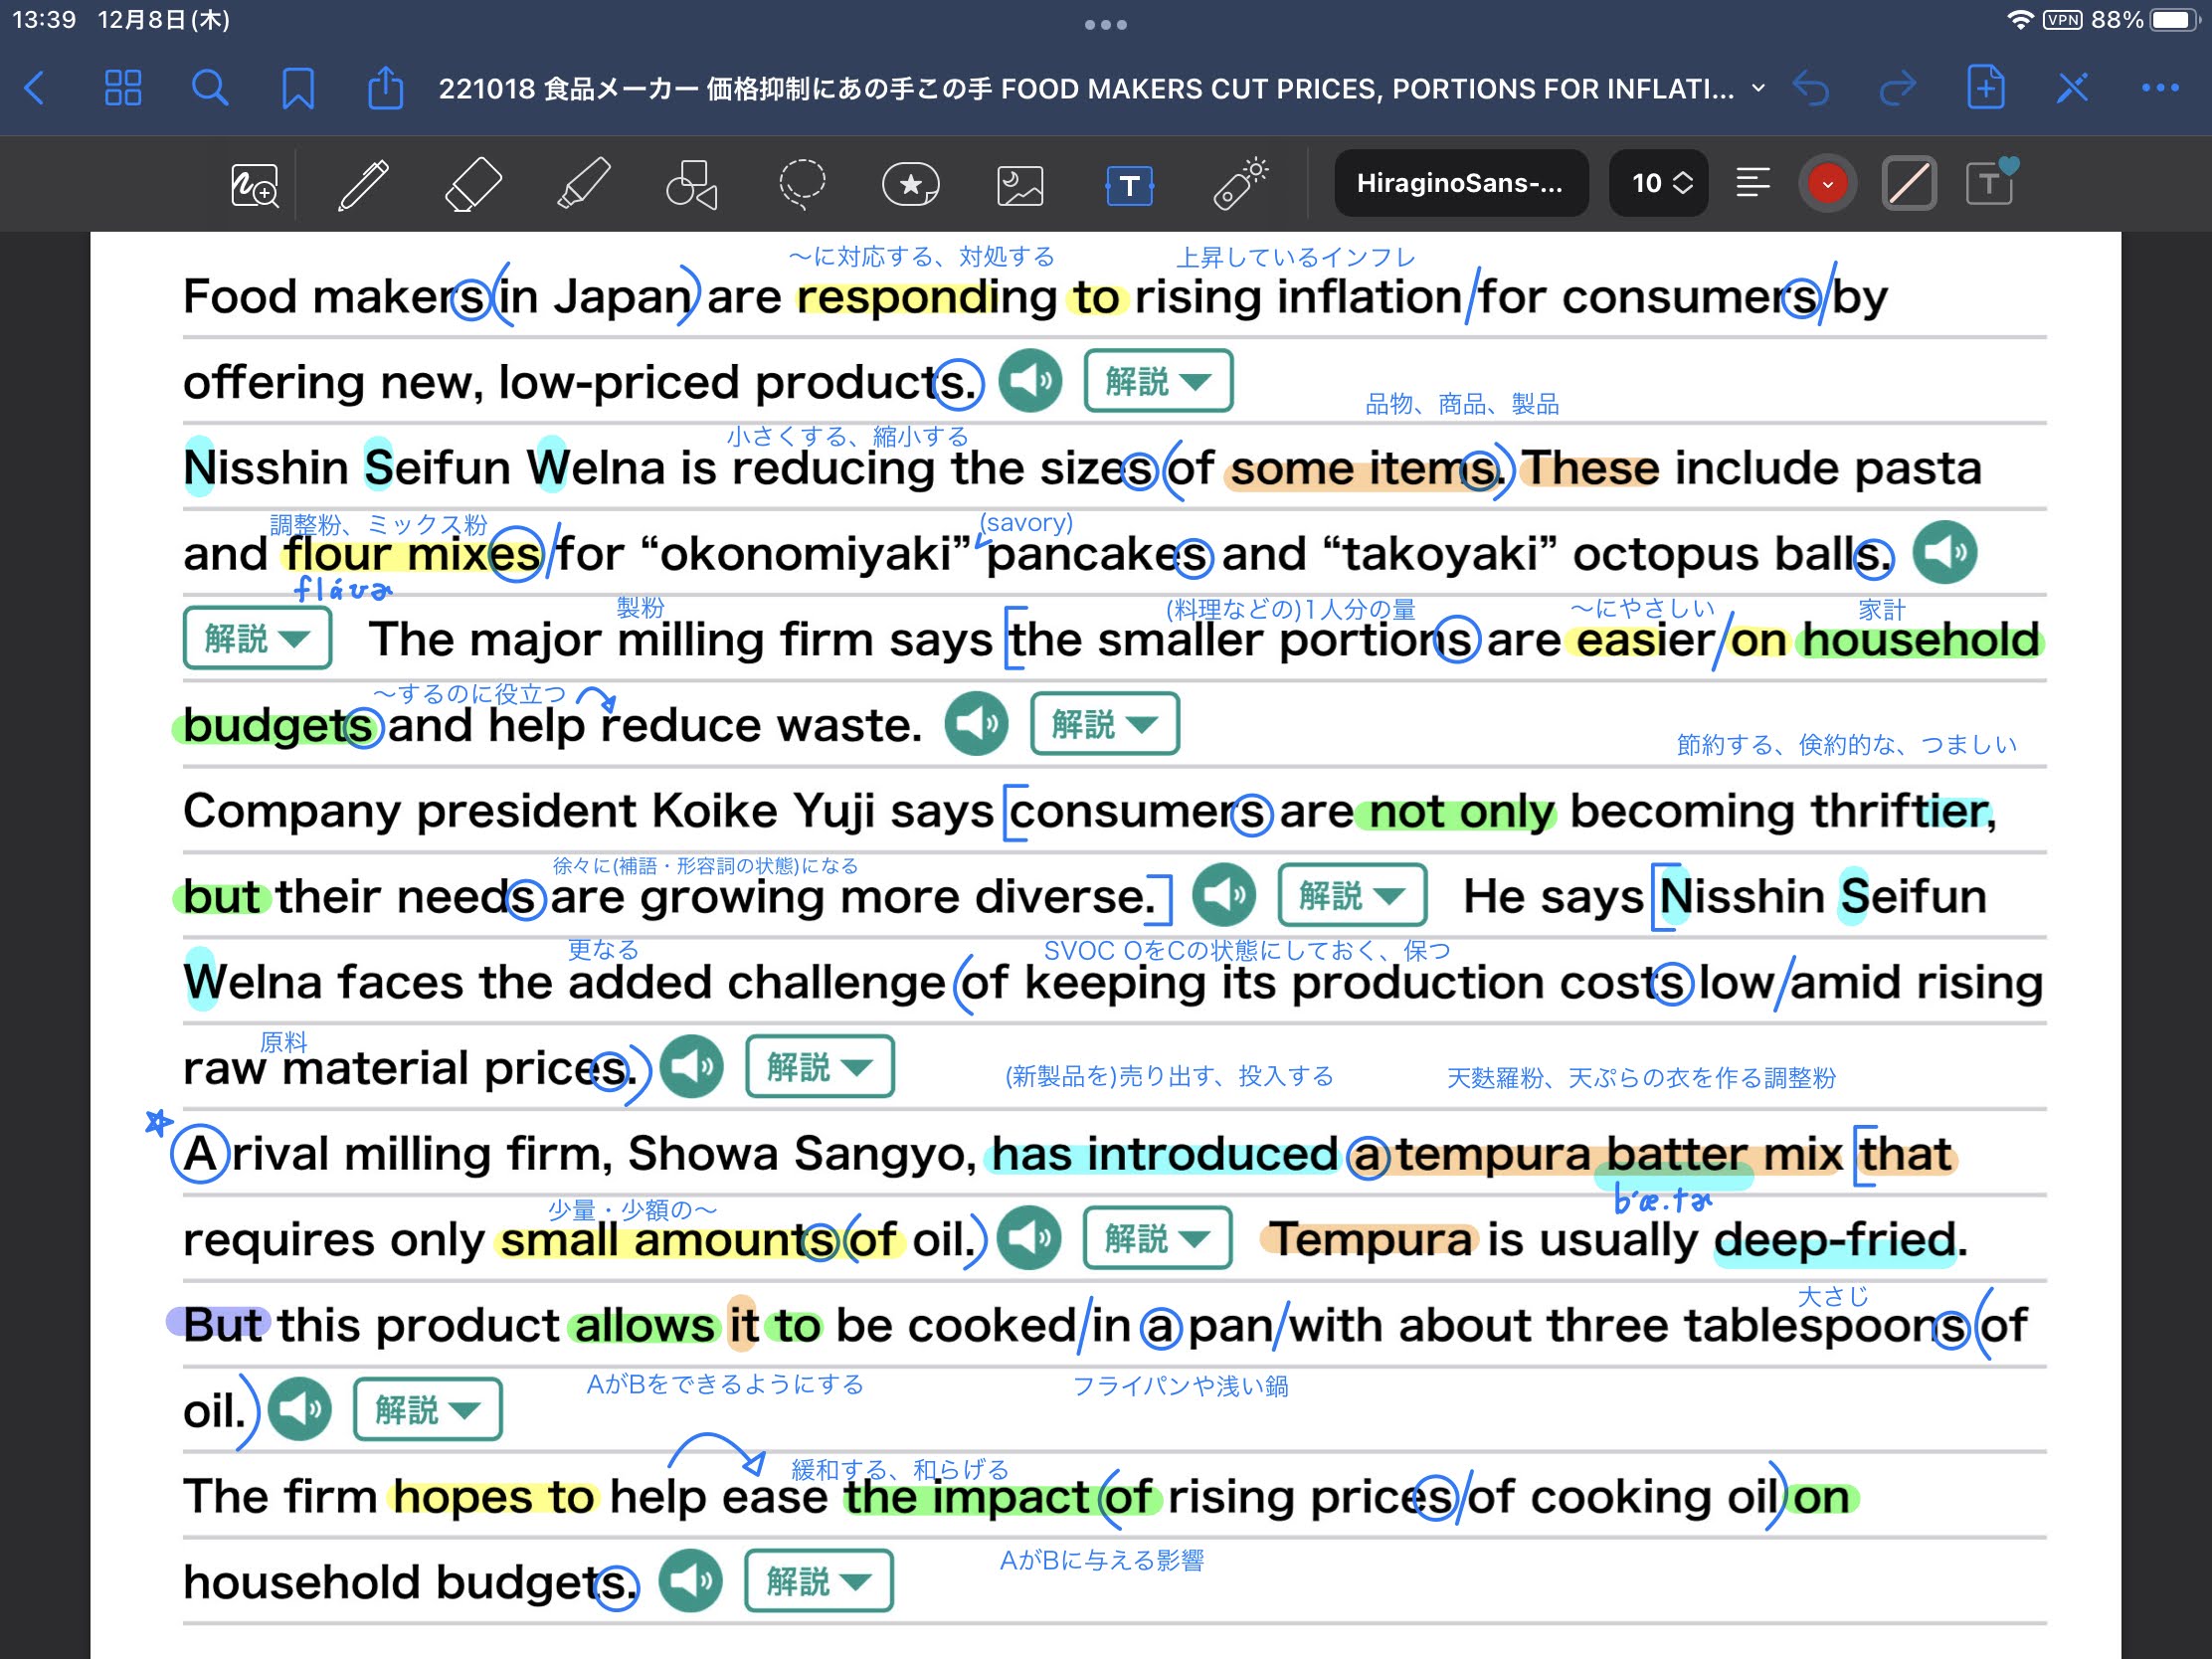Image resolution: width=2212 pixels, height=1659 pixels.
Task: Play audio for the first sentence
Action: pyautogui.click(x=1030, y=381)
